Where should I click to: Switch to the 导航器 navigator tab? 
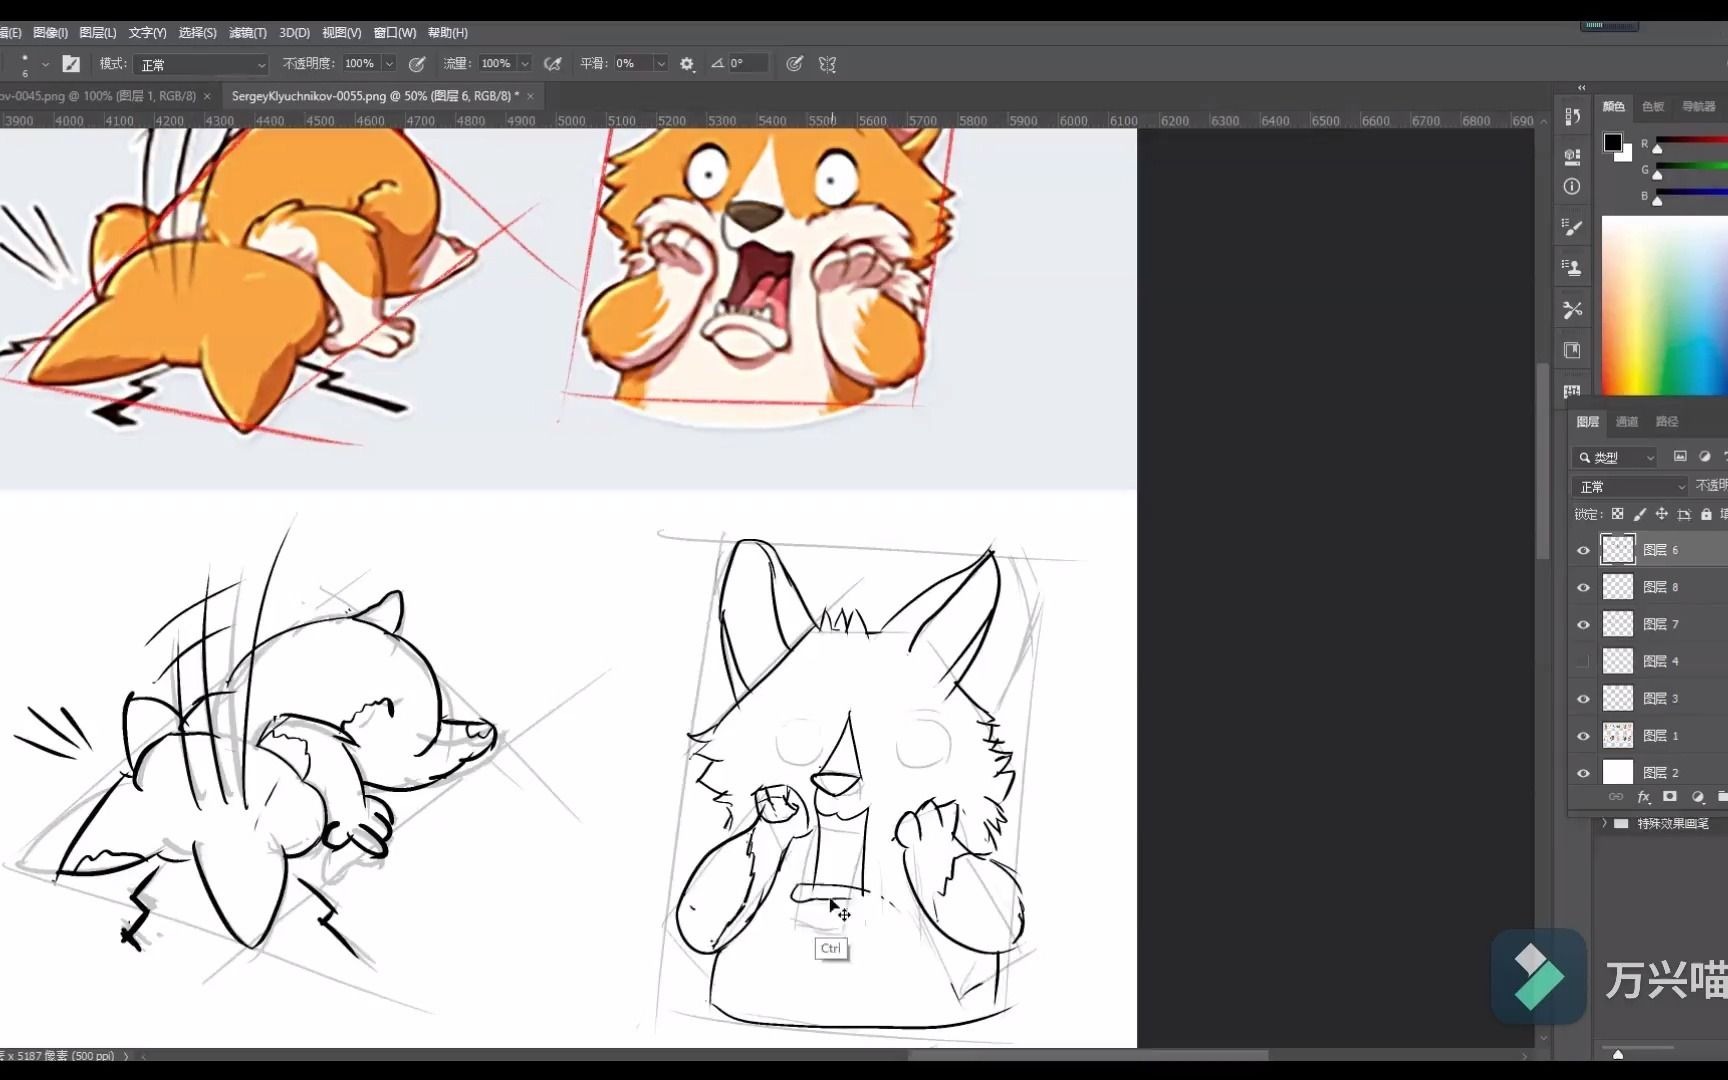(x=1698, y=107)
